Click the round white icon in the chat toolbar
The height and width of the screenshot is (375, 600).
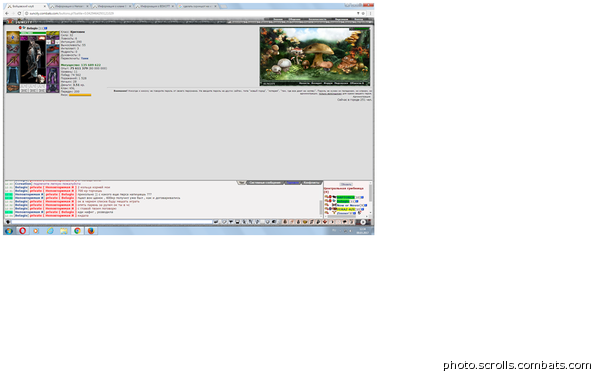(363, 222)
